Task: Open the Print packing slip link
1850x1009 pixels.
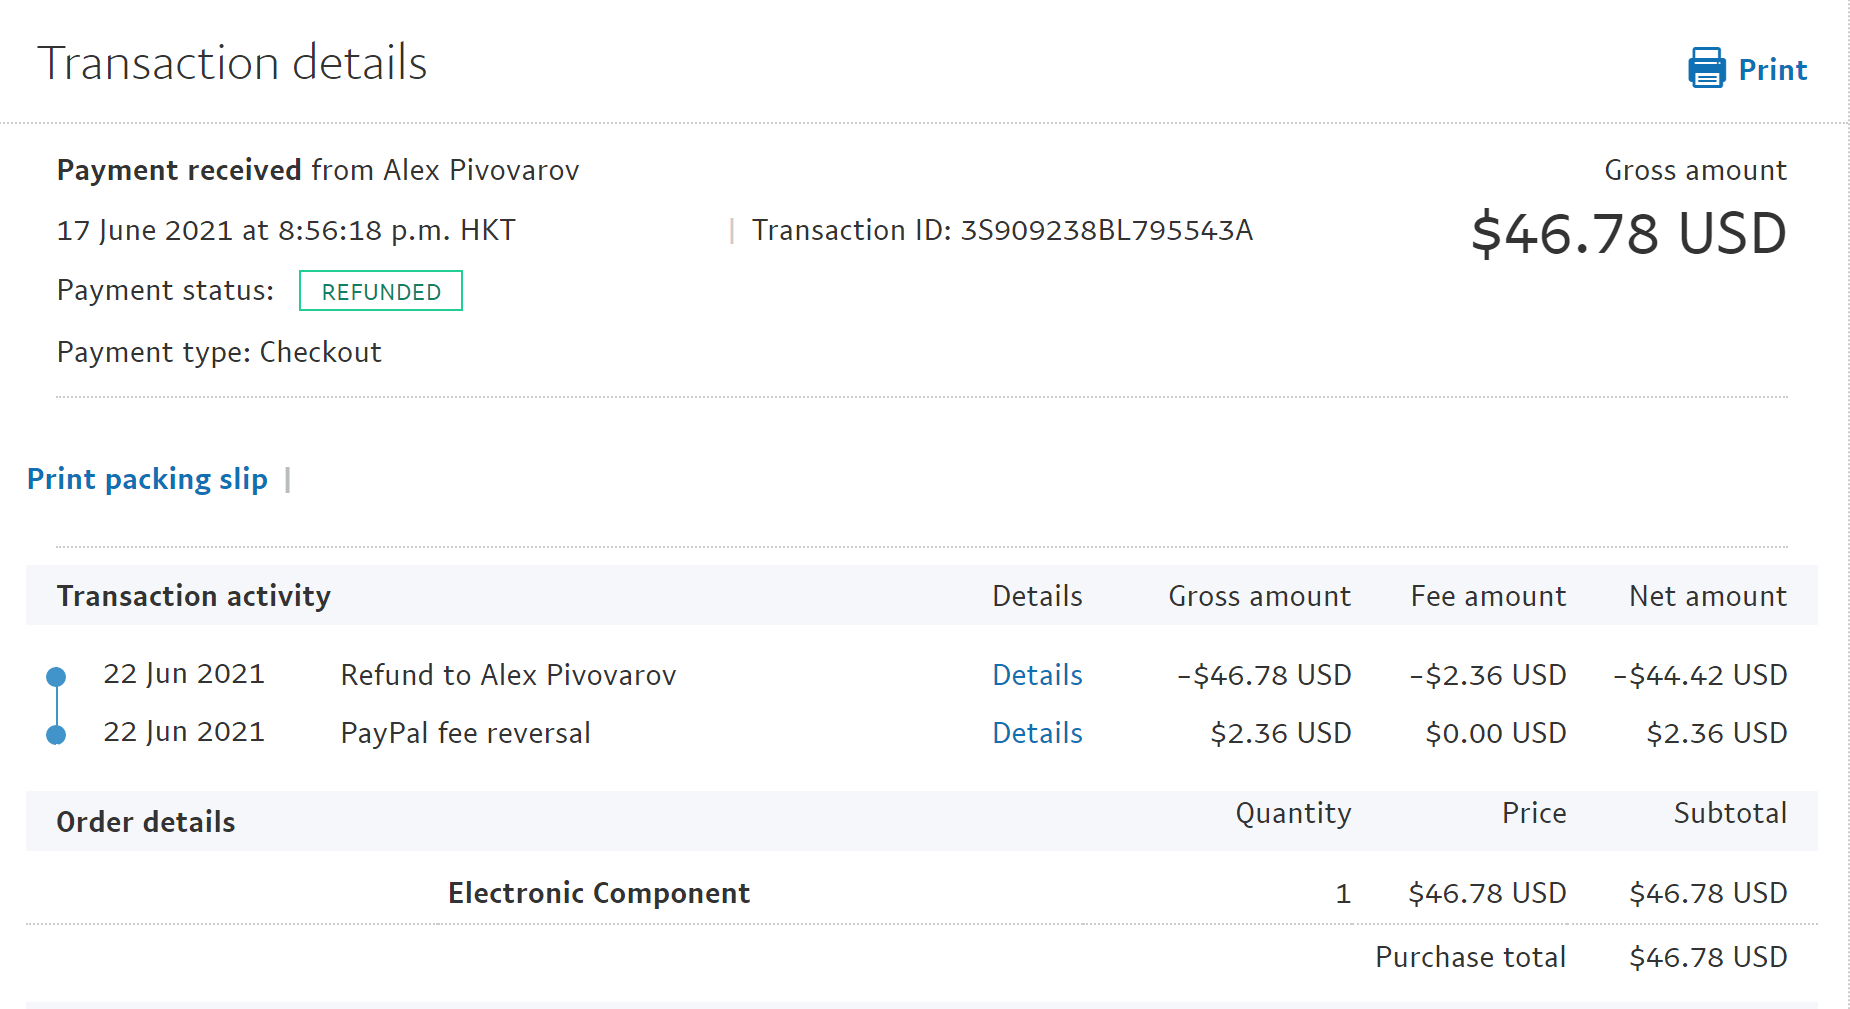Action: [147, 479]
